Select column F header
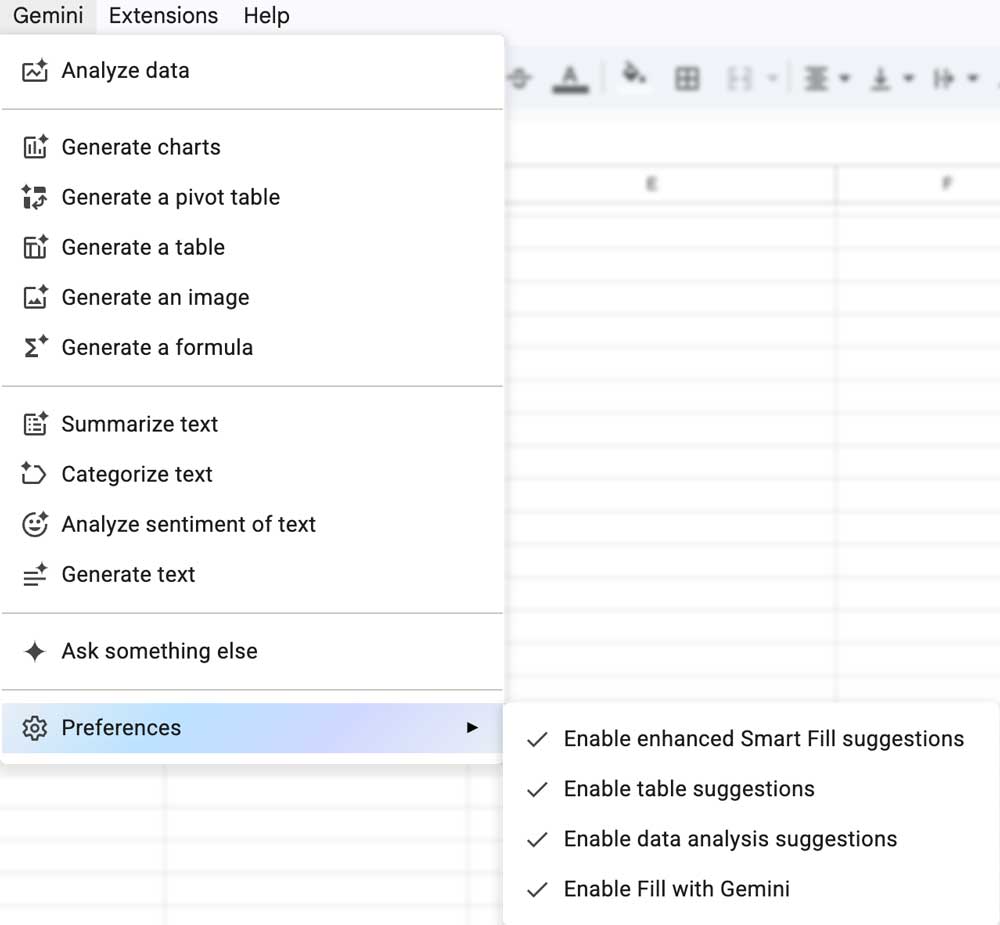The width and height of the screenshot is (1000, 925). point(918,184)
